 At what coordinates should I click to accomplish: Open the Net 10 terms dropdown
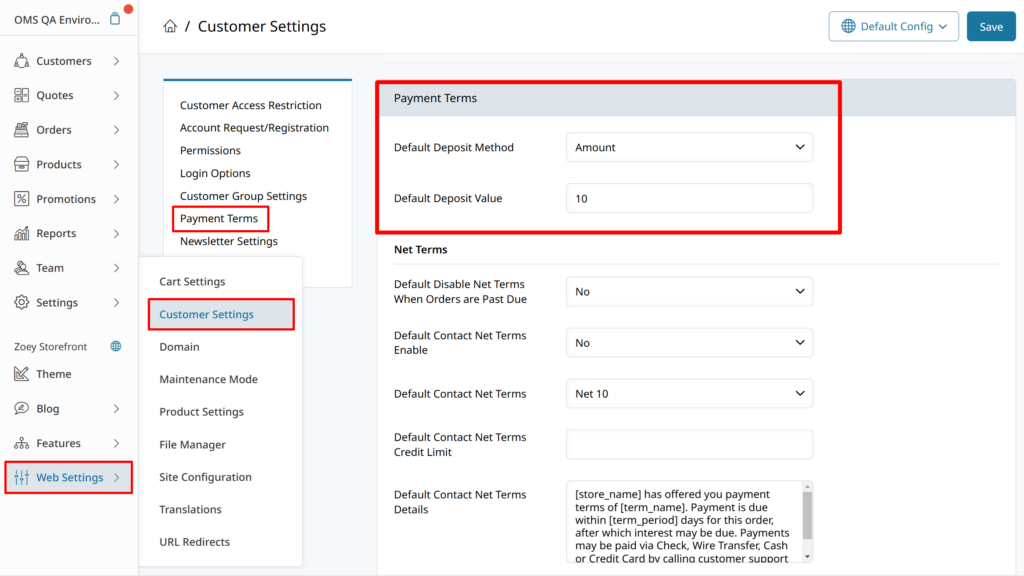click(690, 393)
